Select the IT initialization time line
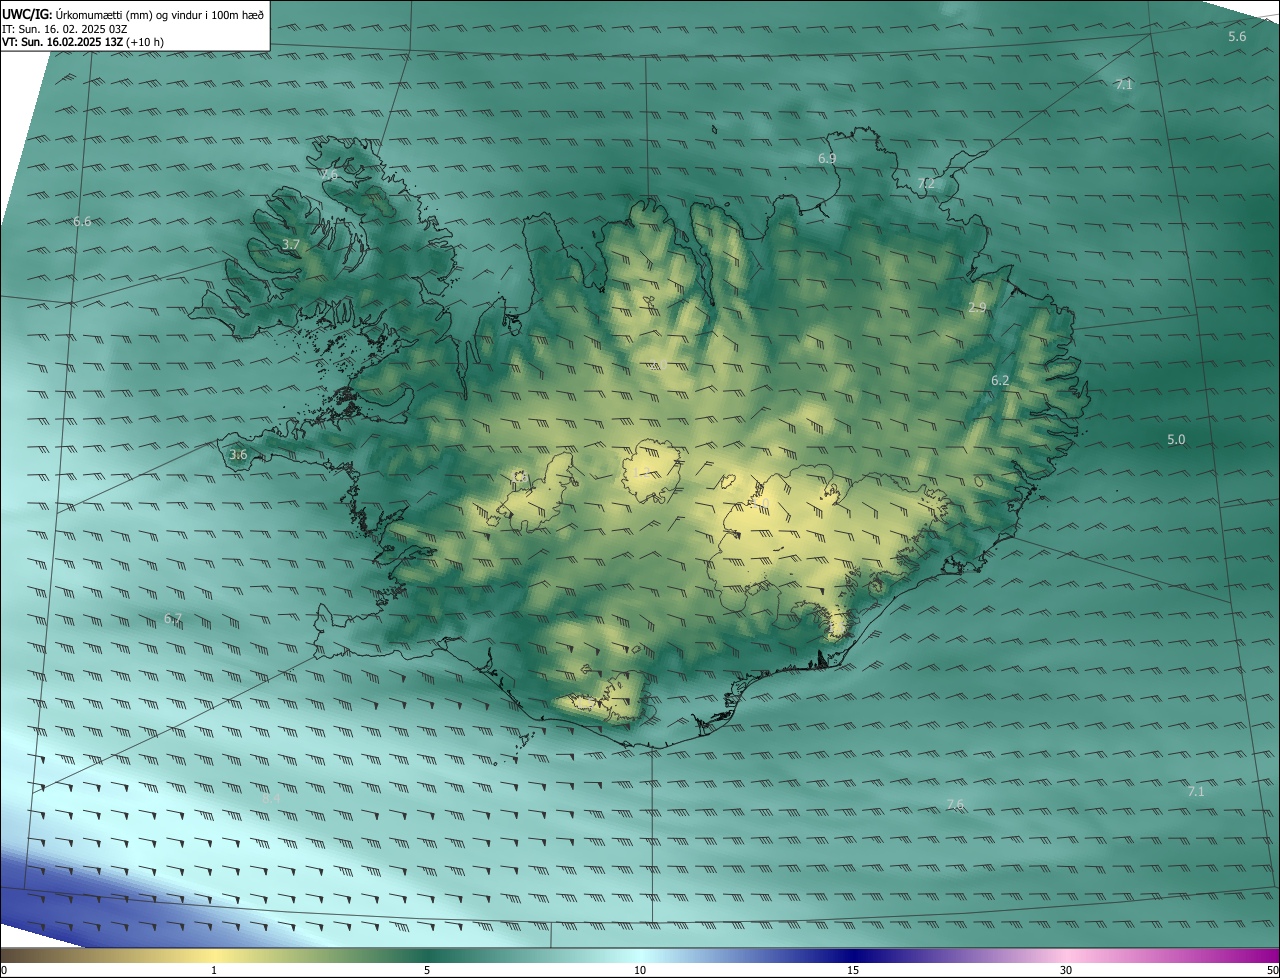This screenshot has height=978, width=1280. click(65, 29)
